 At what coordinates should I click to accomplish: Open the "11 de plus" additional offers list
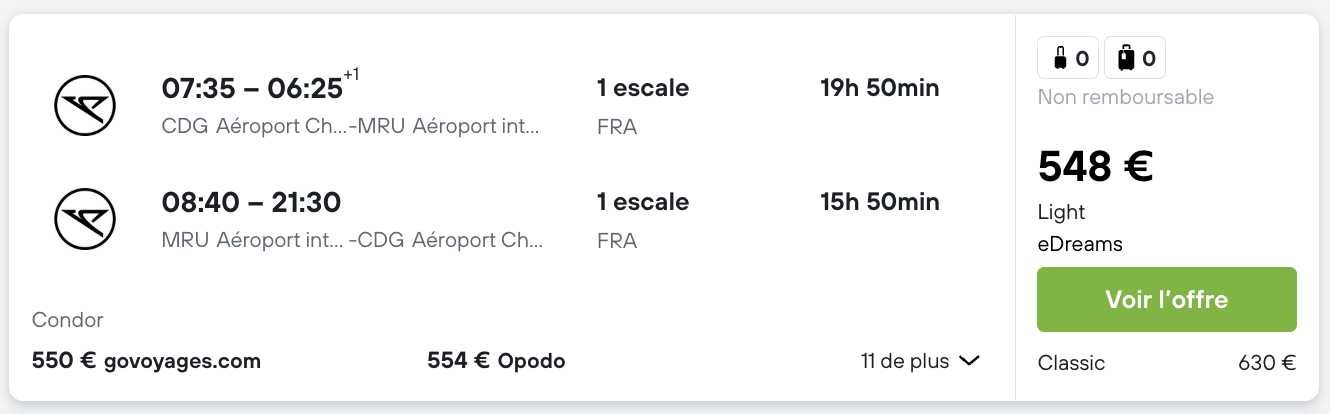pos(920,361)
